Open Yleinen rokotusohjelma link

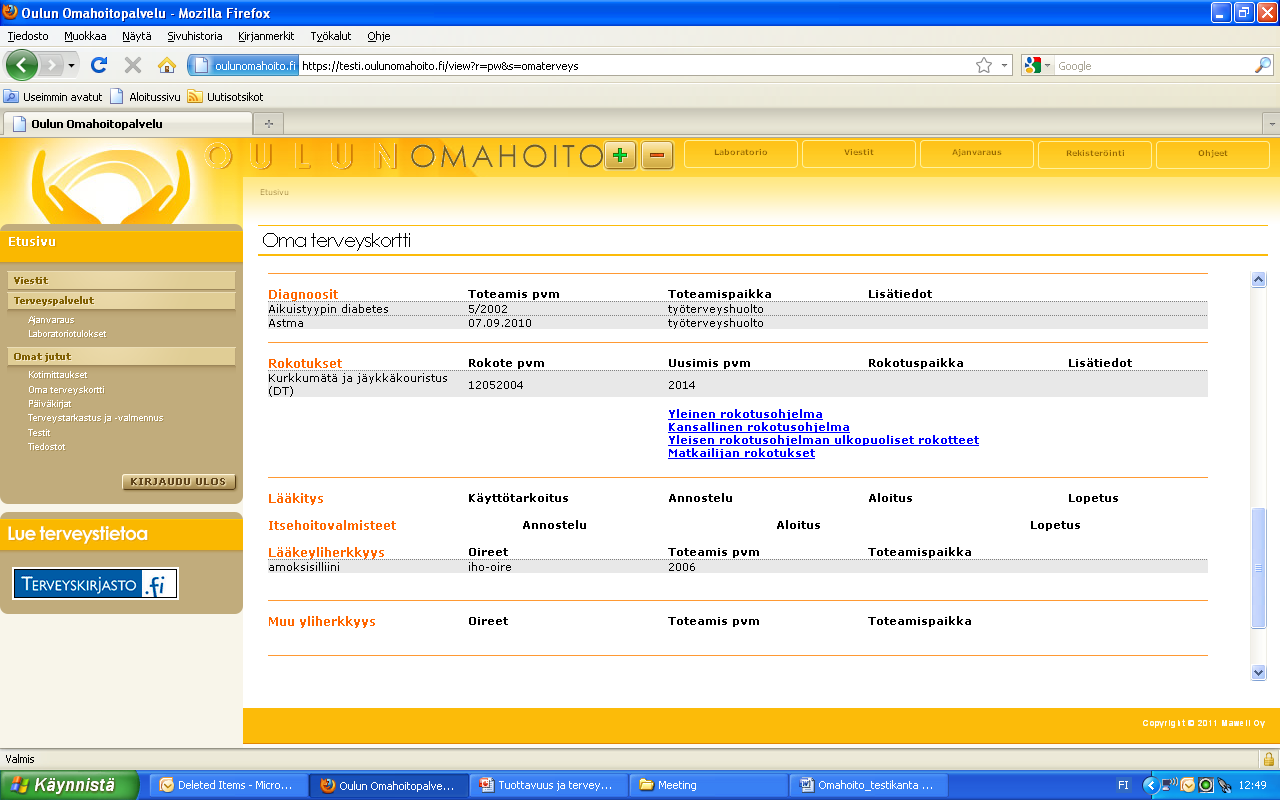coord(745,414)
